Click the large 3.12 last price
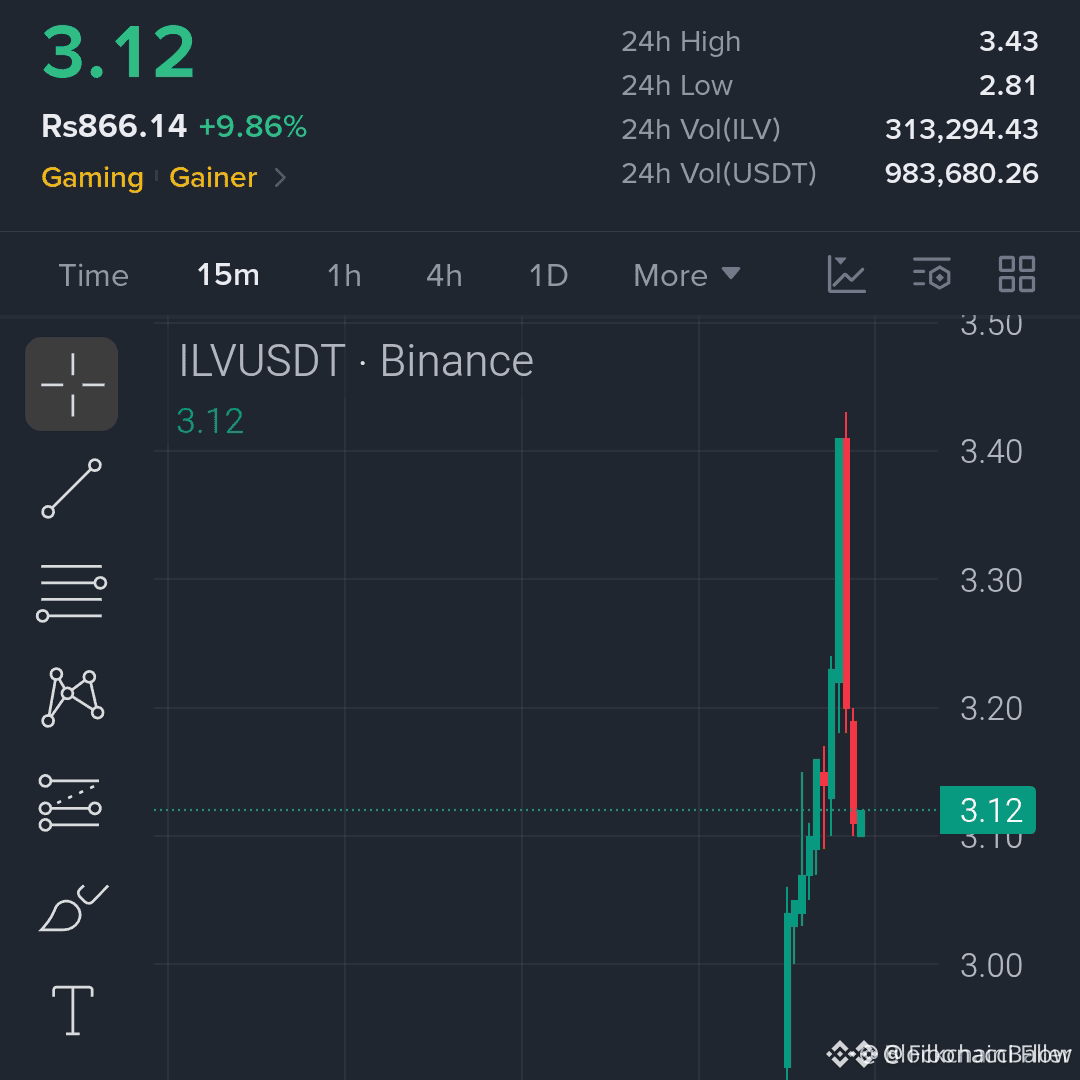1080x1080 pixels. (x=118, y=52)
